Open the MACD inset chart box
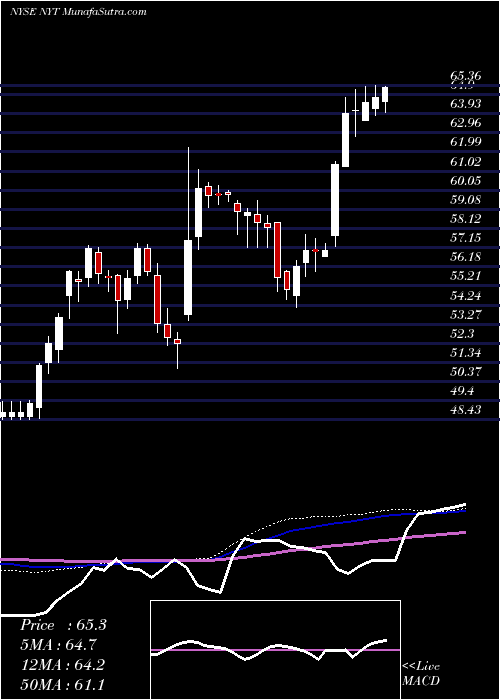500x700 pixels. (275, 650)
